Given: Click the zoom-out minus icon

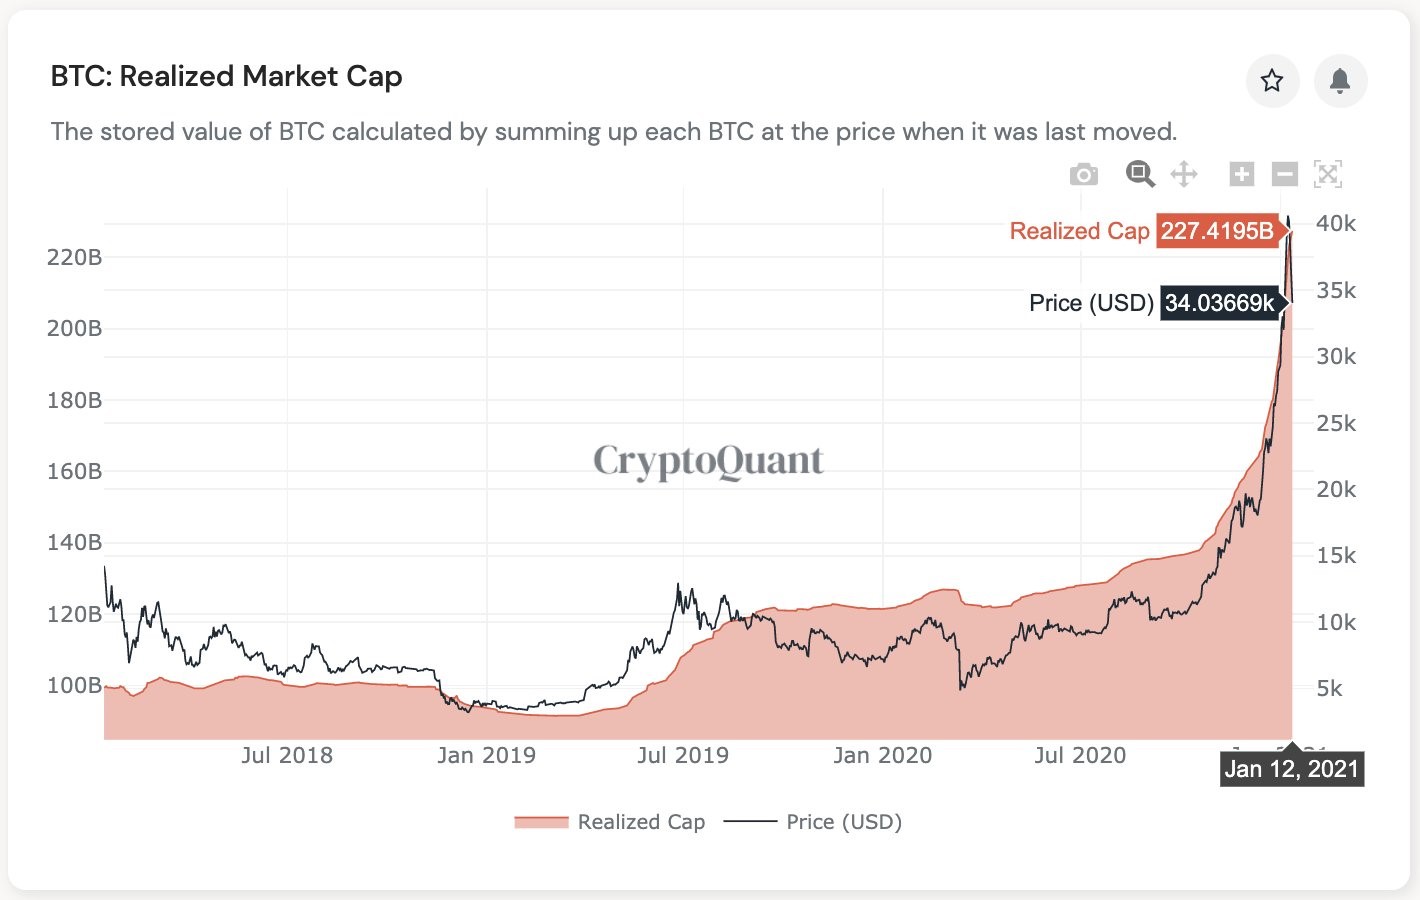Looking at the screenshot, I should coord(1284,174).
